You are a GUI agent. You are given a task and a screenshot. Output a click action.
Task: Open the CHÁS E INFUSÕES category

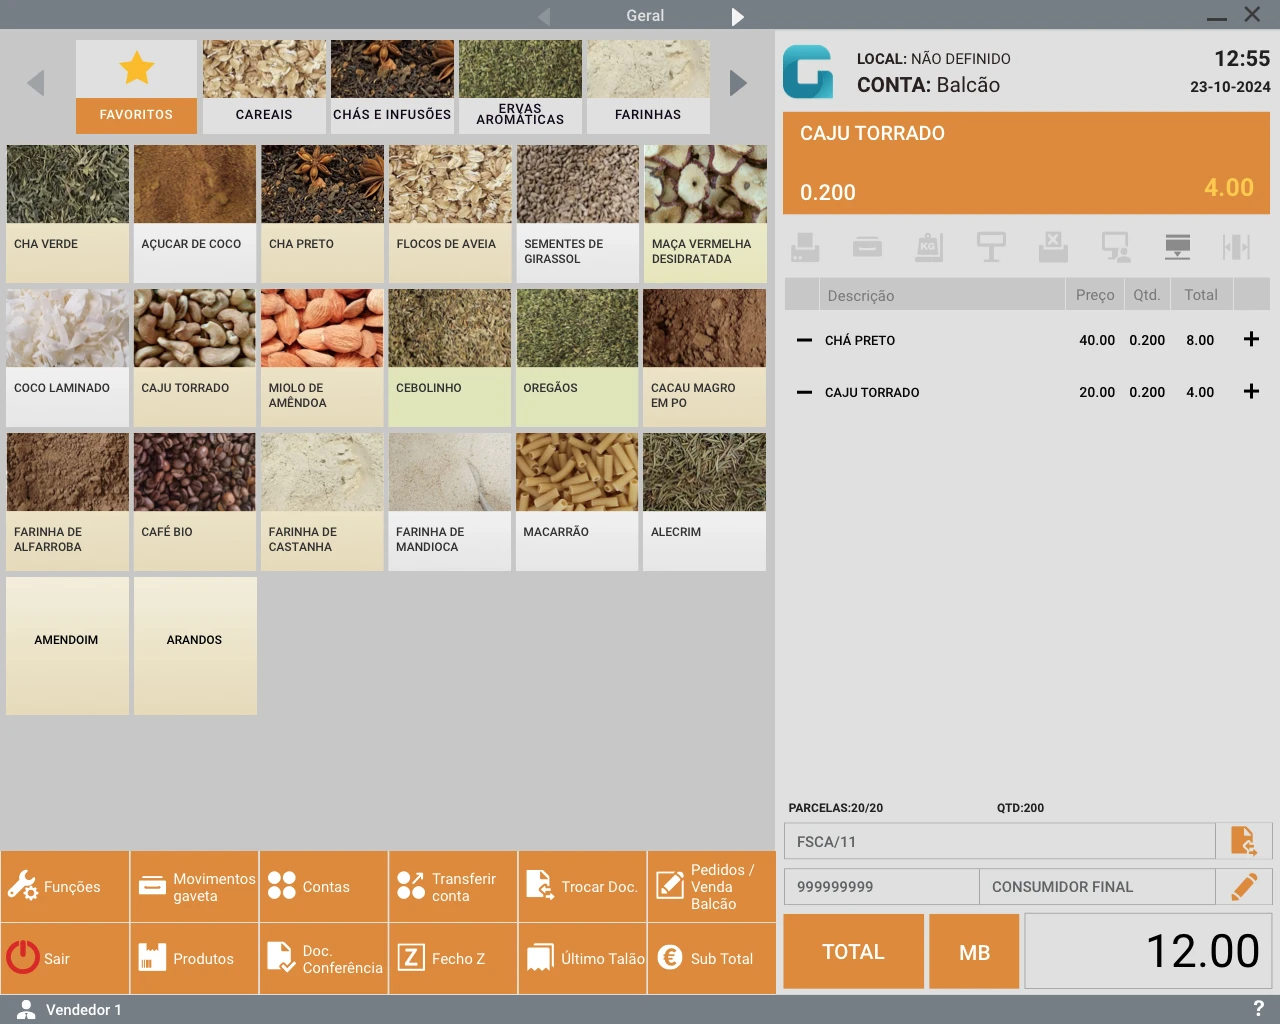[392, 87]
